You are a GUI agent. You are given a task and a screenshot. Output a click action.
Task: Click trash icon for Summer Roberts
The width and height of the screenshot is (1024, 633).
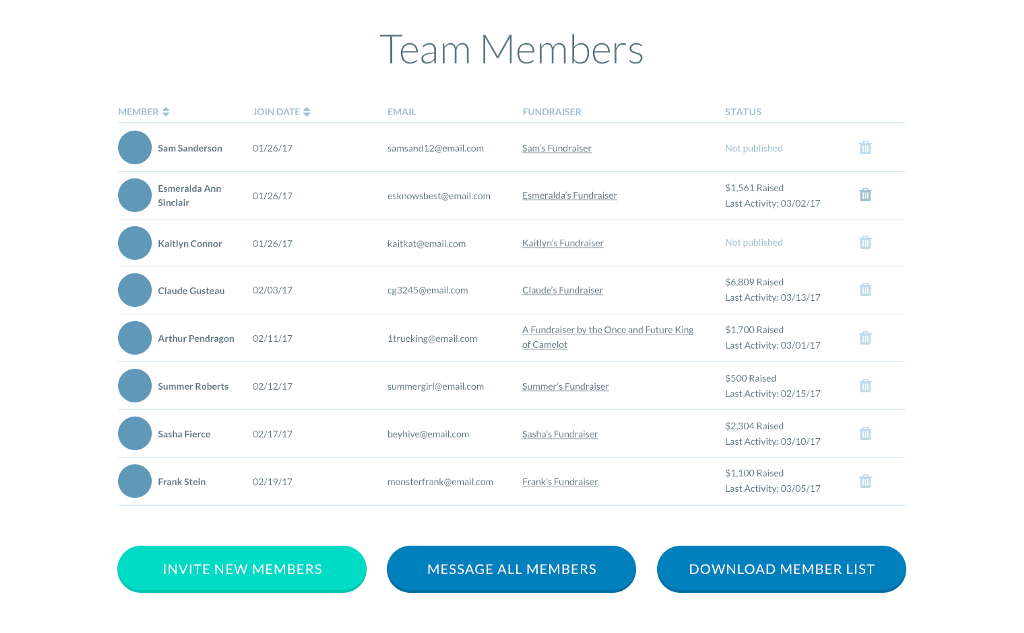[x=865, y=385]
